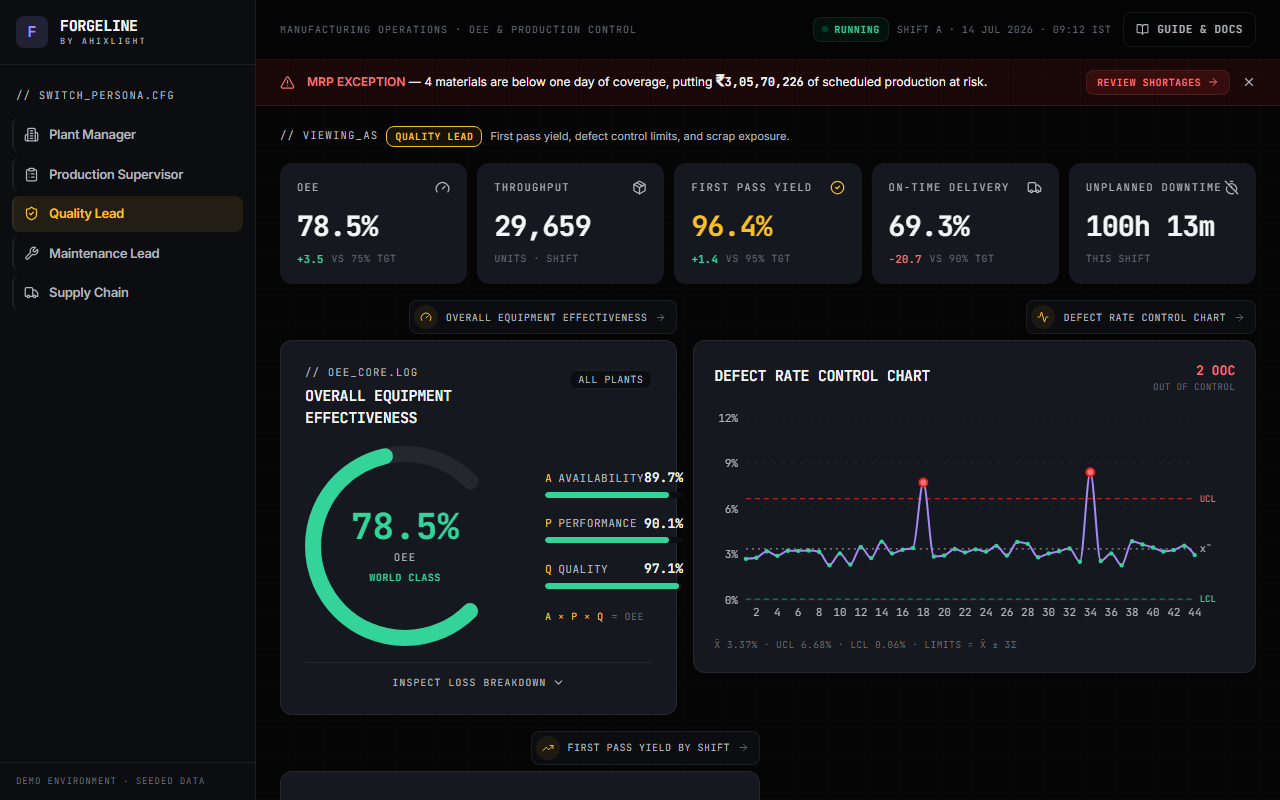Click the arrow on the Defect Rate Control Chart link
This screenshot has height=800, width=1280.
(1239, 317)
